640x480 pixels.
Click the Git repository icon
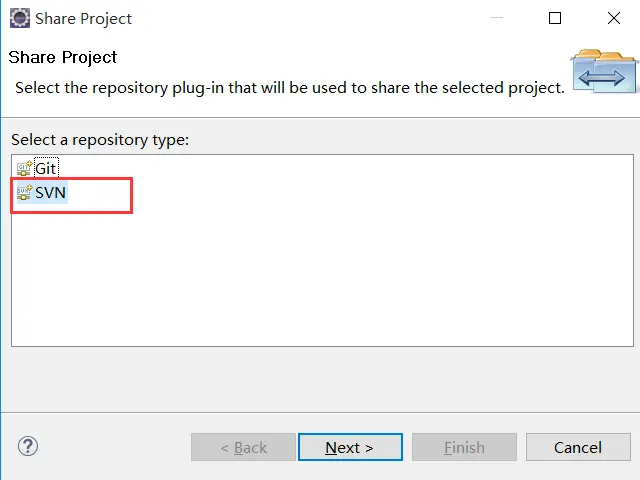[24, 168]
